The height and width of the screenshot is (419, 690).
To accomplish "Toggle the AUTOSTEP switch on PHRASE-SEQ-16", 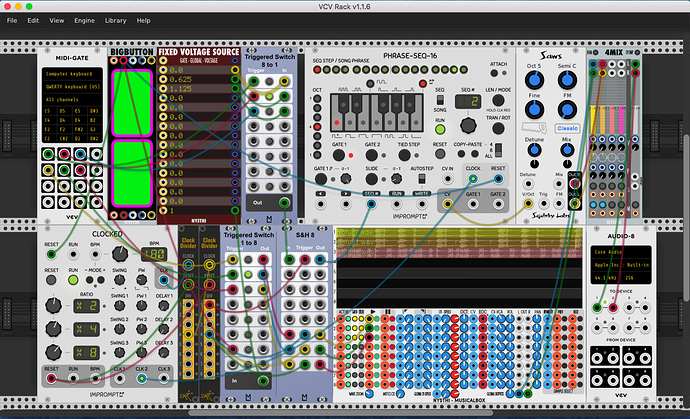I will point(422,179).
